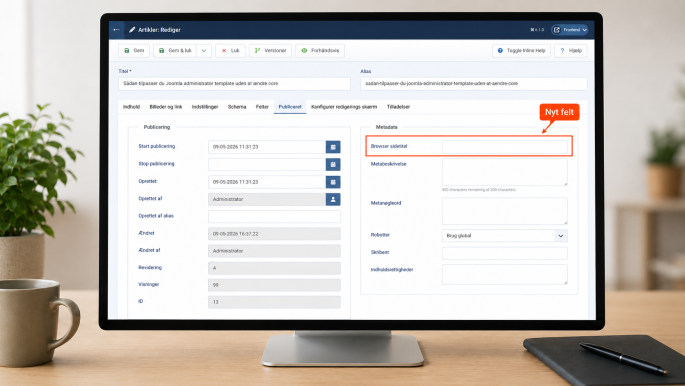
Task: Open calendar for Start publicering
Action: pyautogui.click(x=333, y=147)
